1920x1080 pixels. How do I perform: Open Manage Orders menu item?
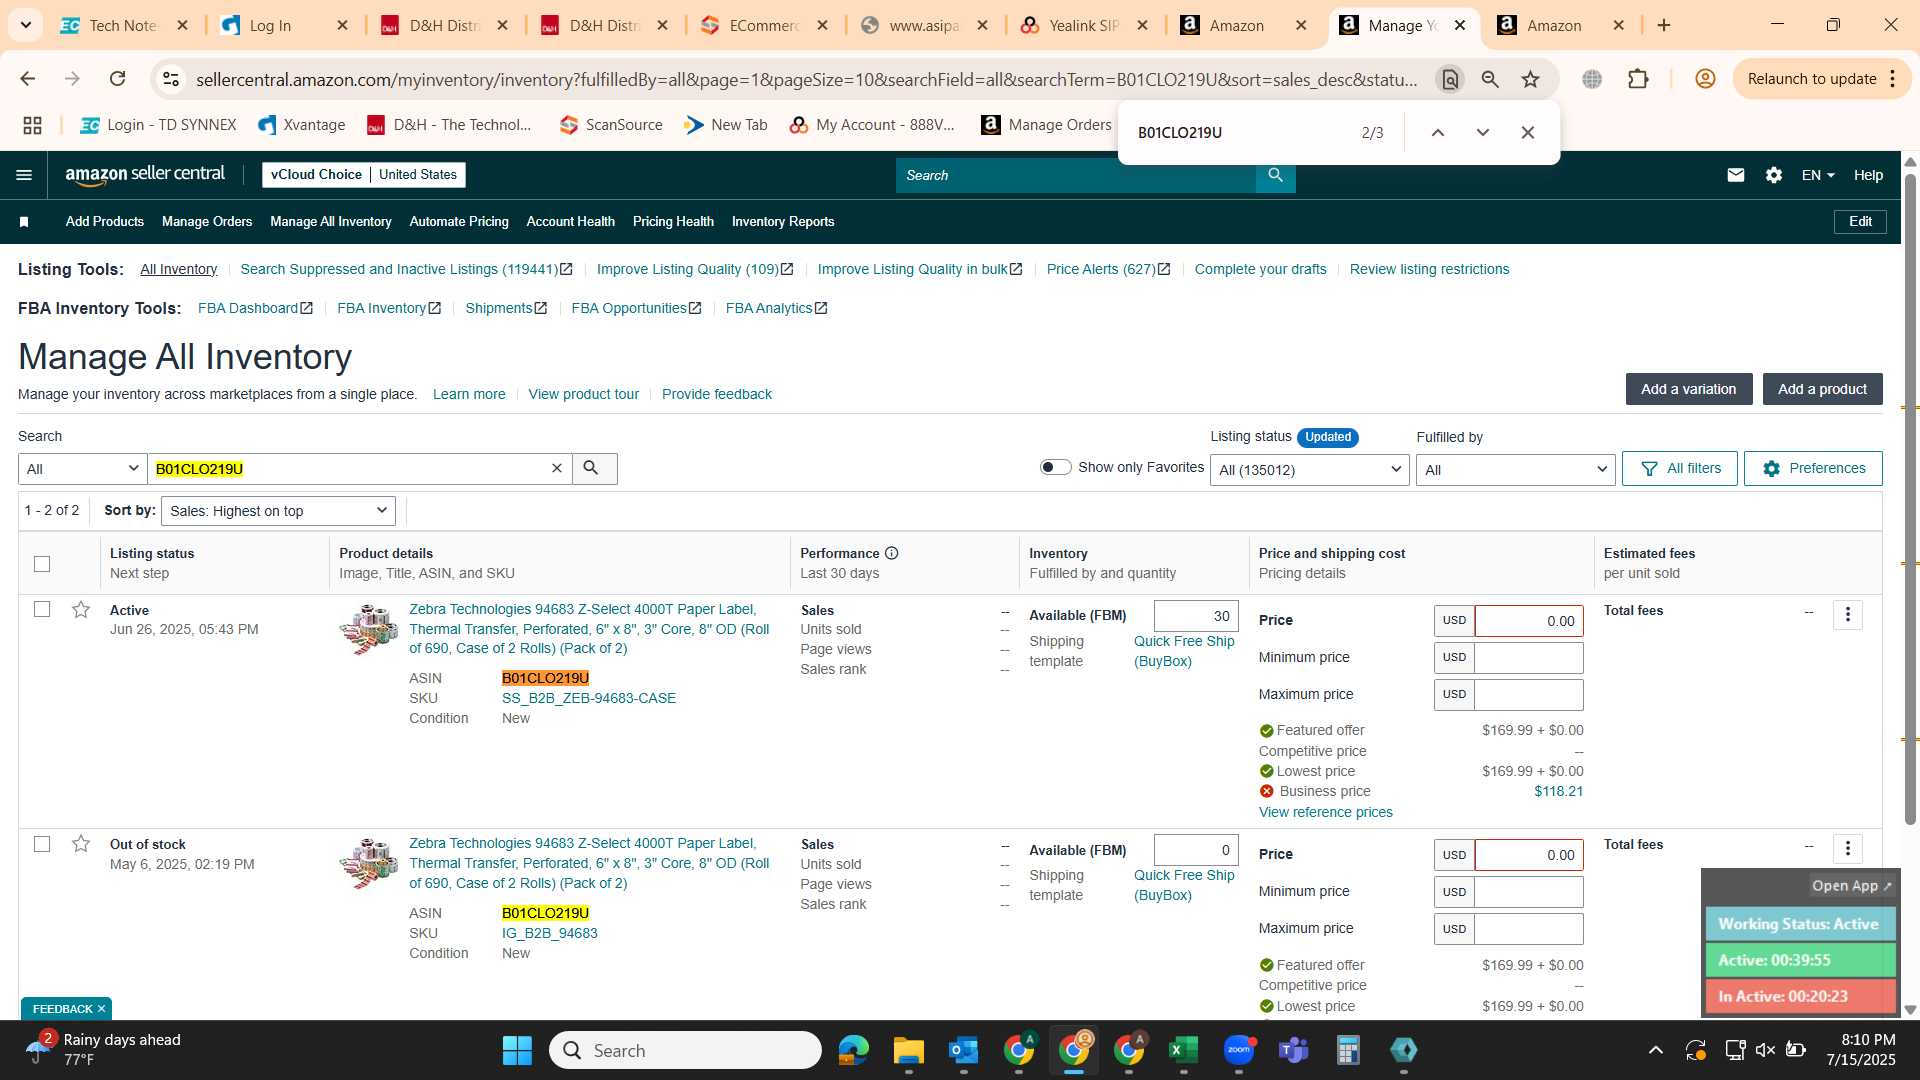point(207,222)
